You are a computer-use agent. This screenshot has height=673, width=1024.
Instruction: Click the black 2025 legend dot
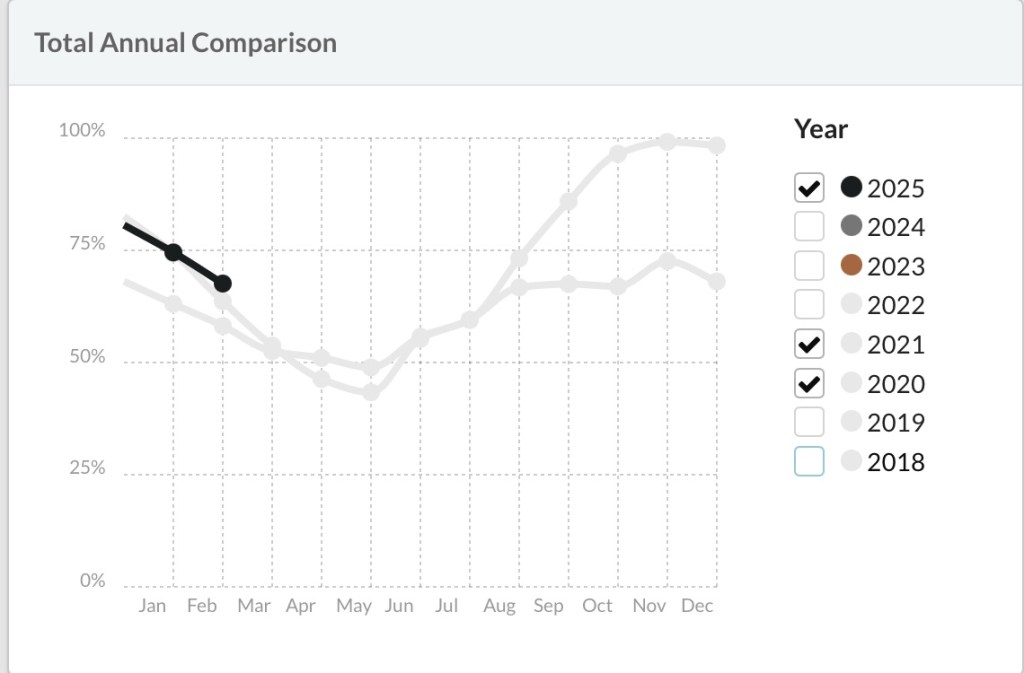point(852,187)
